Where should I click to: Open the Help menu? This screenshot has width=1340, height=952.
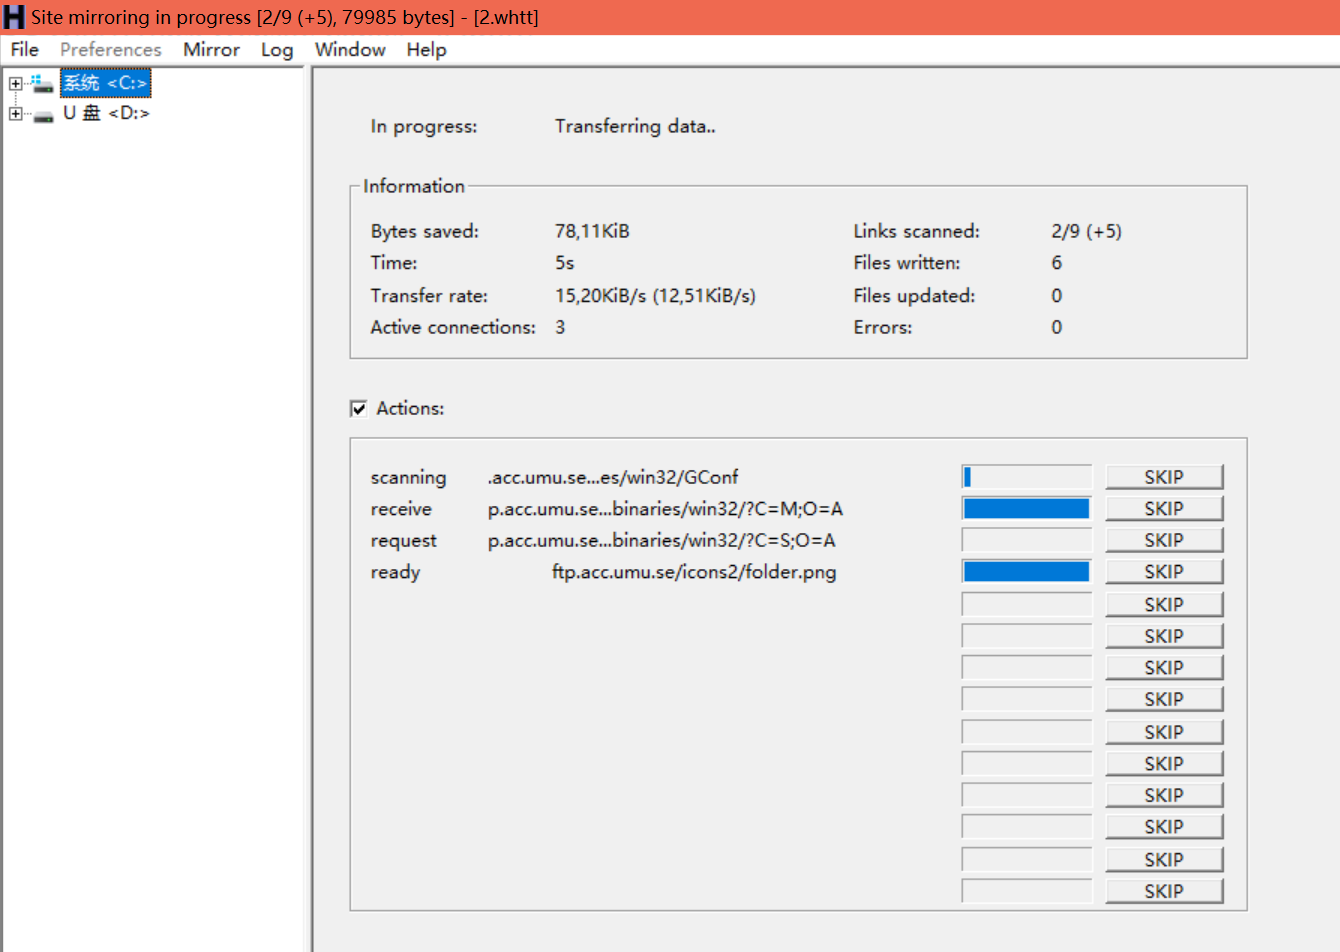[x=425, y=49]
